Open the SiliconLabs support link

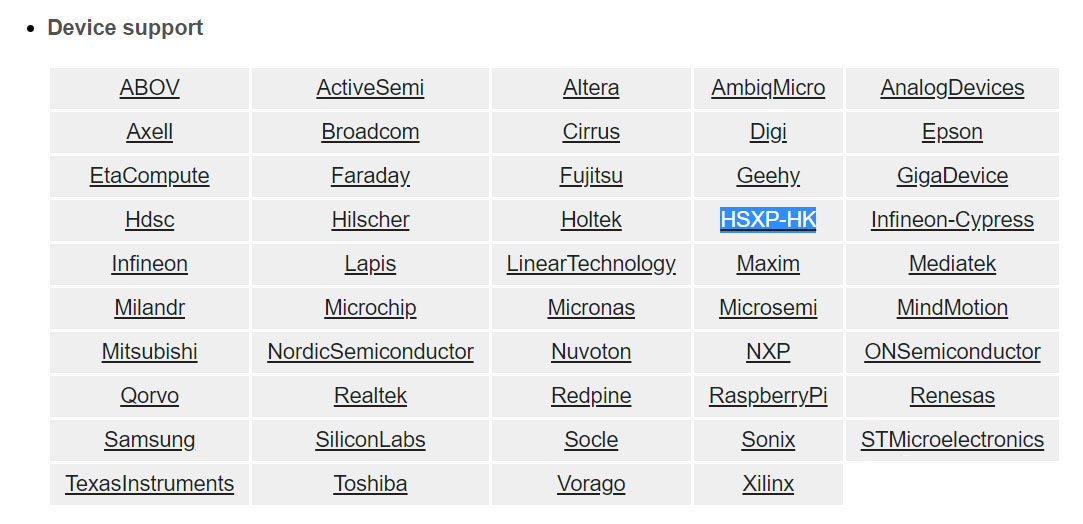click(370, 440)
